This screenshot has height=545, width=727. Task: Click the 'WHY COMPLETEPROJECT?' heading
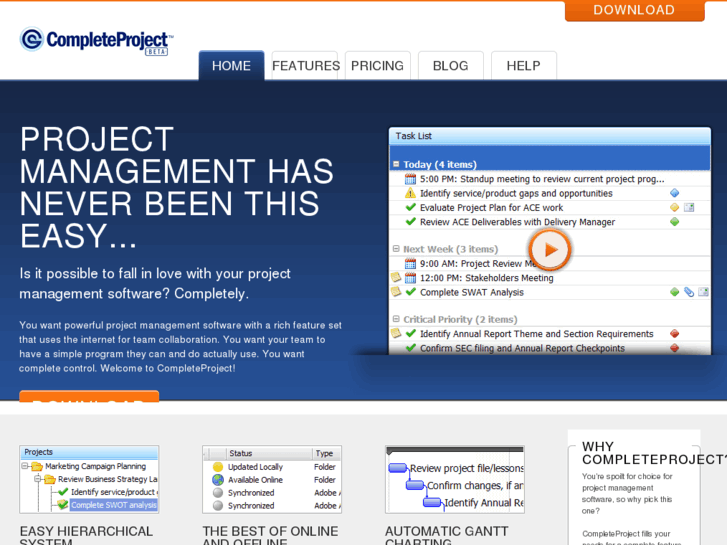coord(654,453)
